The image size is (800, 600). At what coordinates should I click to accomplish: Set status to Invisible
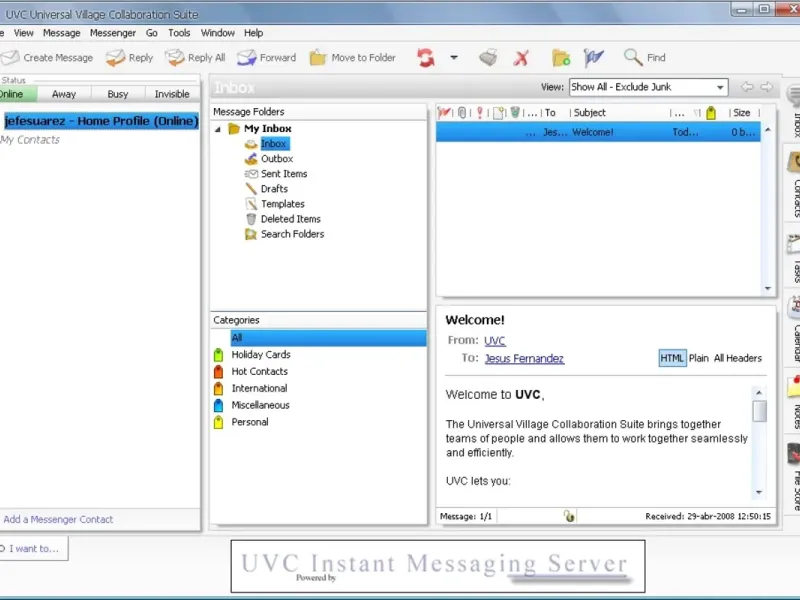(172, 94)
